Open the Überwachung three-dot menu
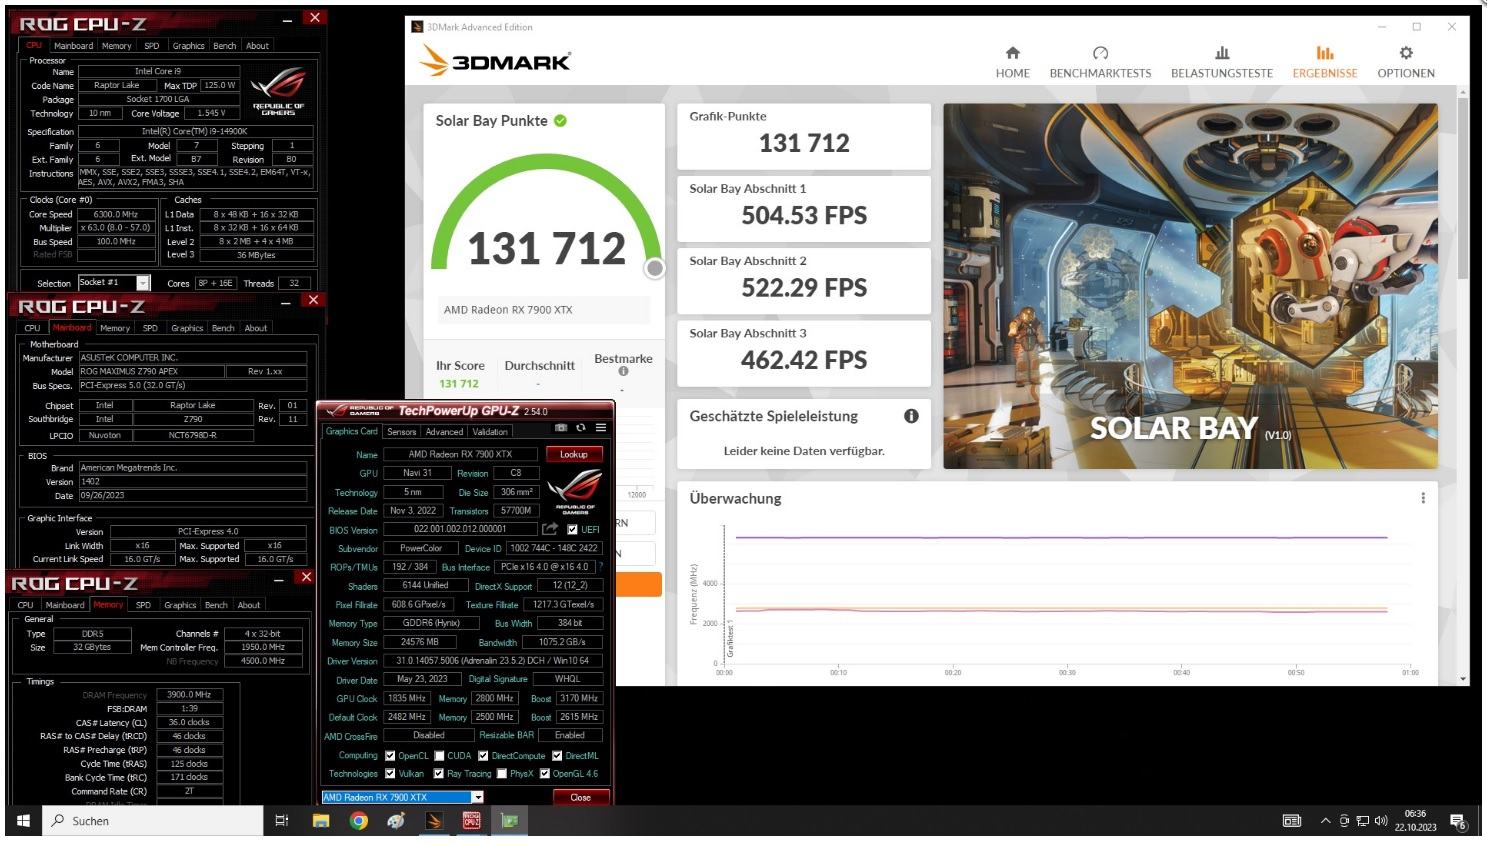 point(1423,498)
